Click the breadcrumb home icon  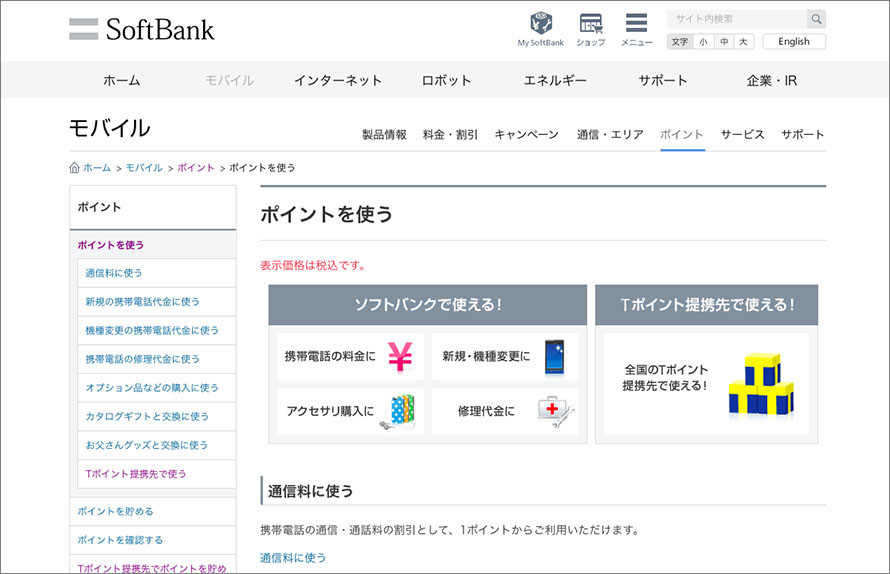(74, 167)
